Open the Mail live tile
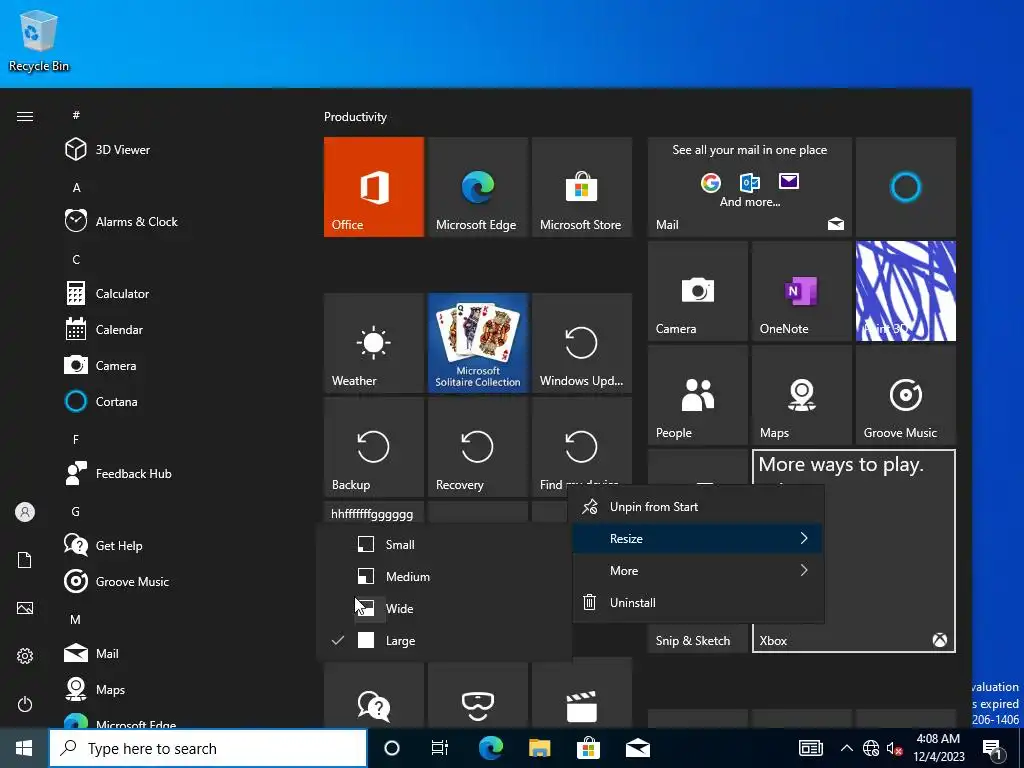Screen dimensions: 1024x768 pyautogui.click(x=750, y=187)
